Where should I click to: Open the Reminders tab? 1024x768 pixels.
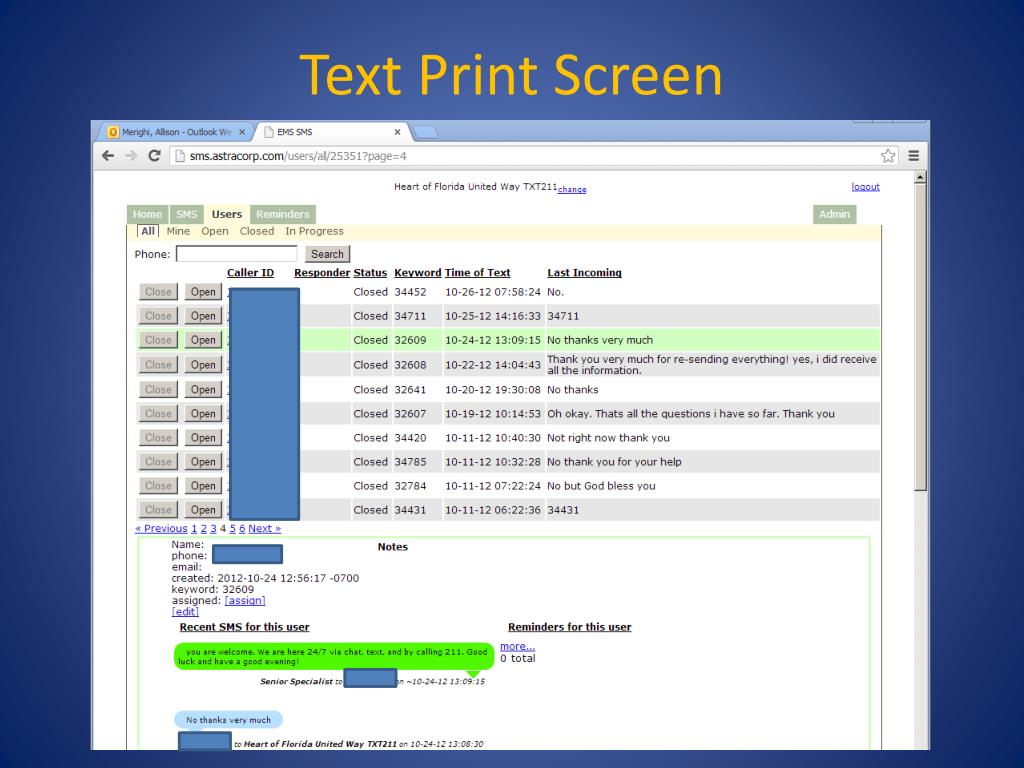click(x=282, y=214)
